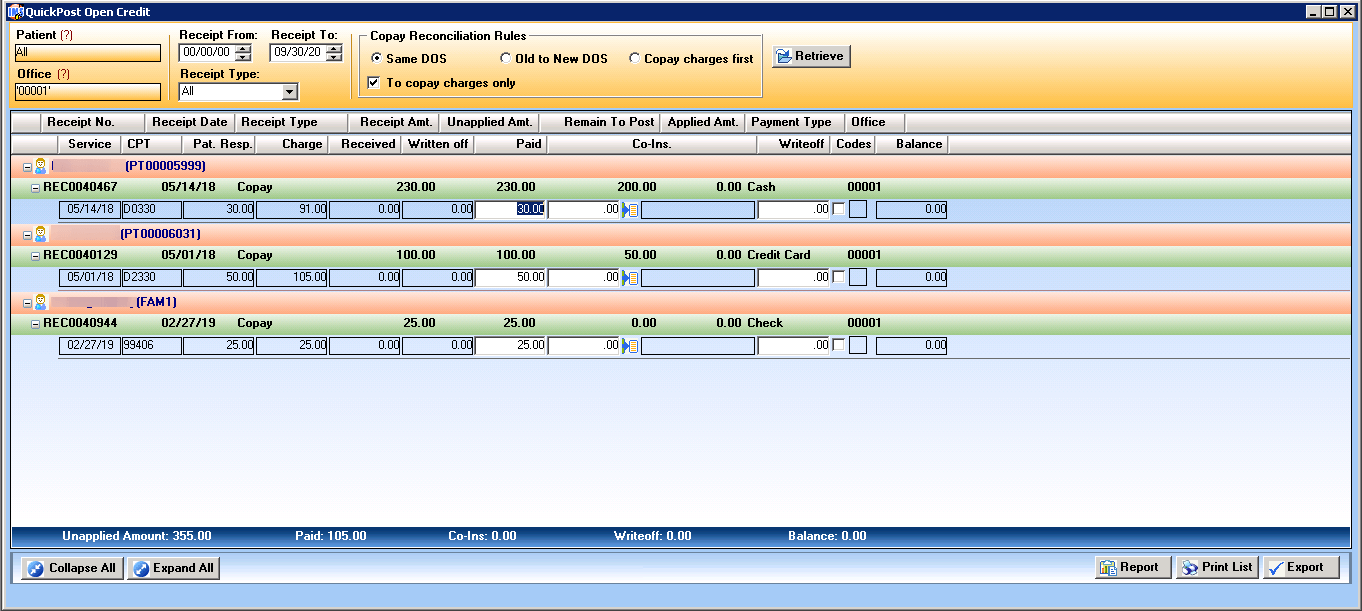Screen dimensions: 1362x611
Task: Click the Remain To Post column header
Action: tap(600, 122)
